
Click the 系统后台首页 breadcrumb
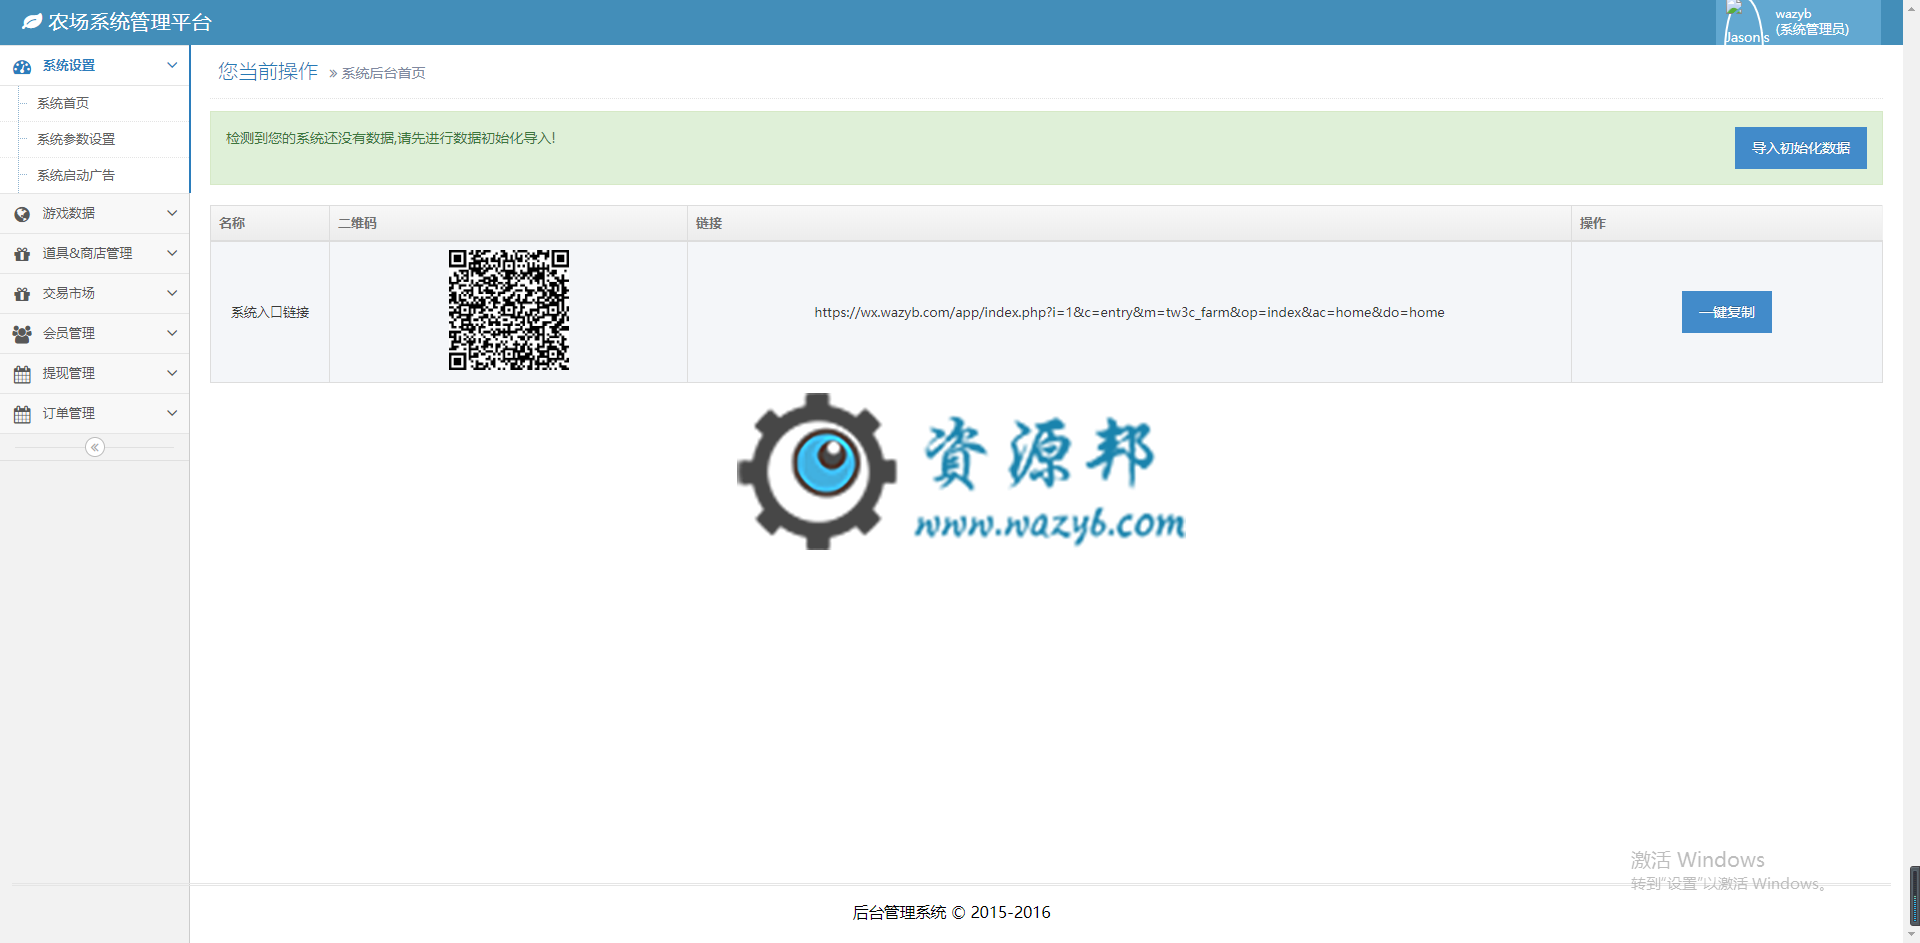[384, 73]
